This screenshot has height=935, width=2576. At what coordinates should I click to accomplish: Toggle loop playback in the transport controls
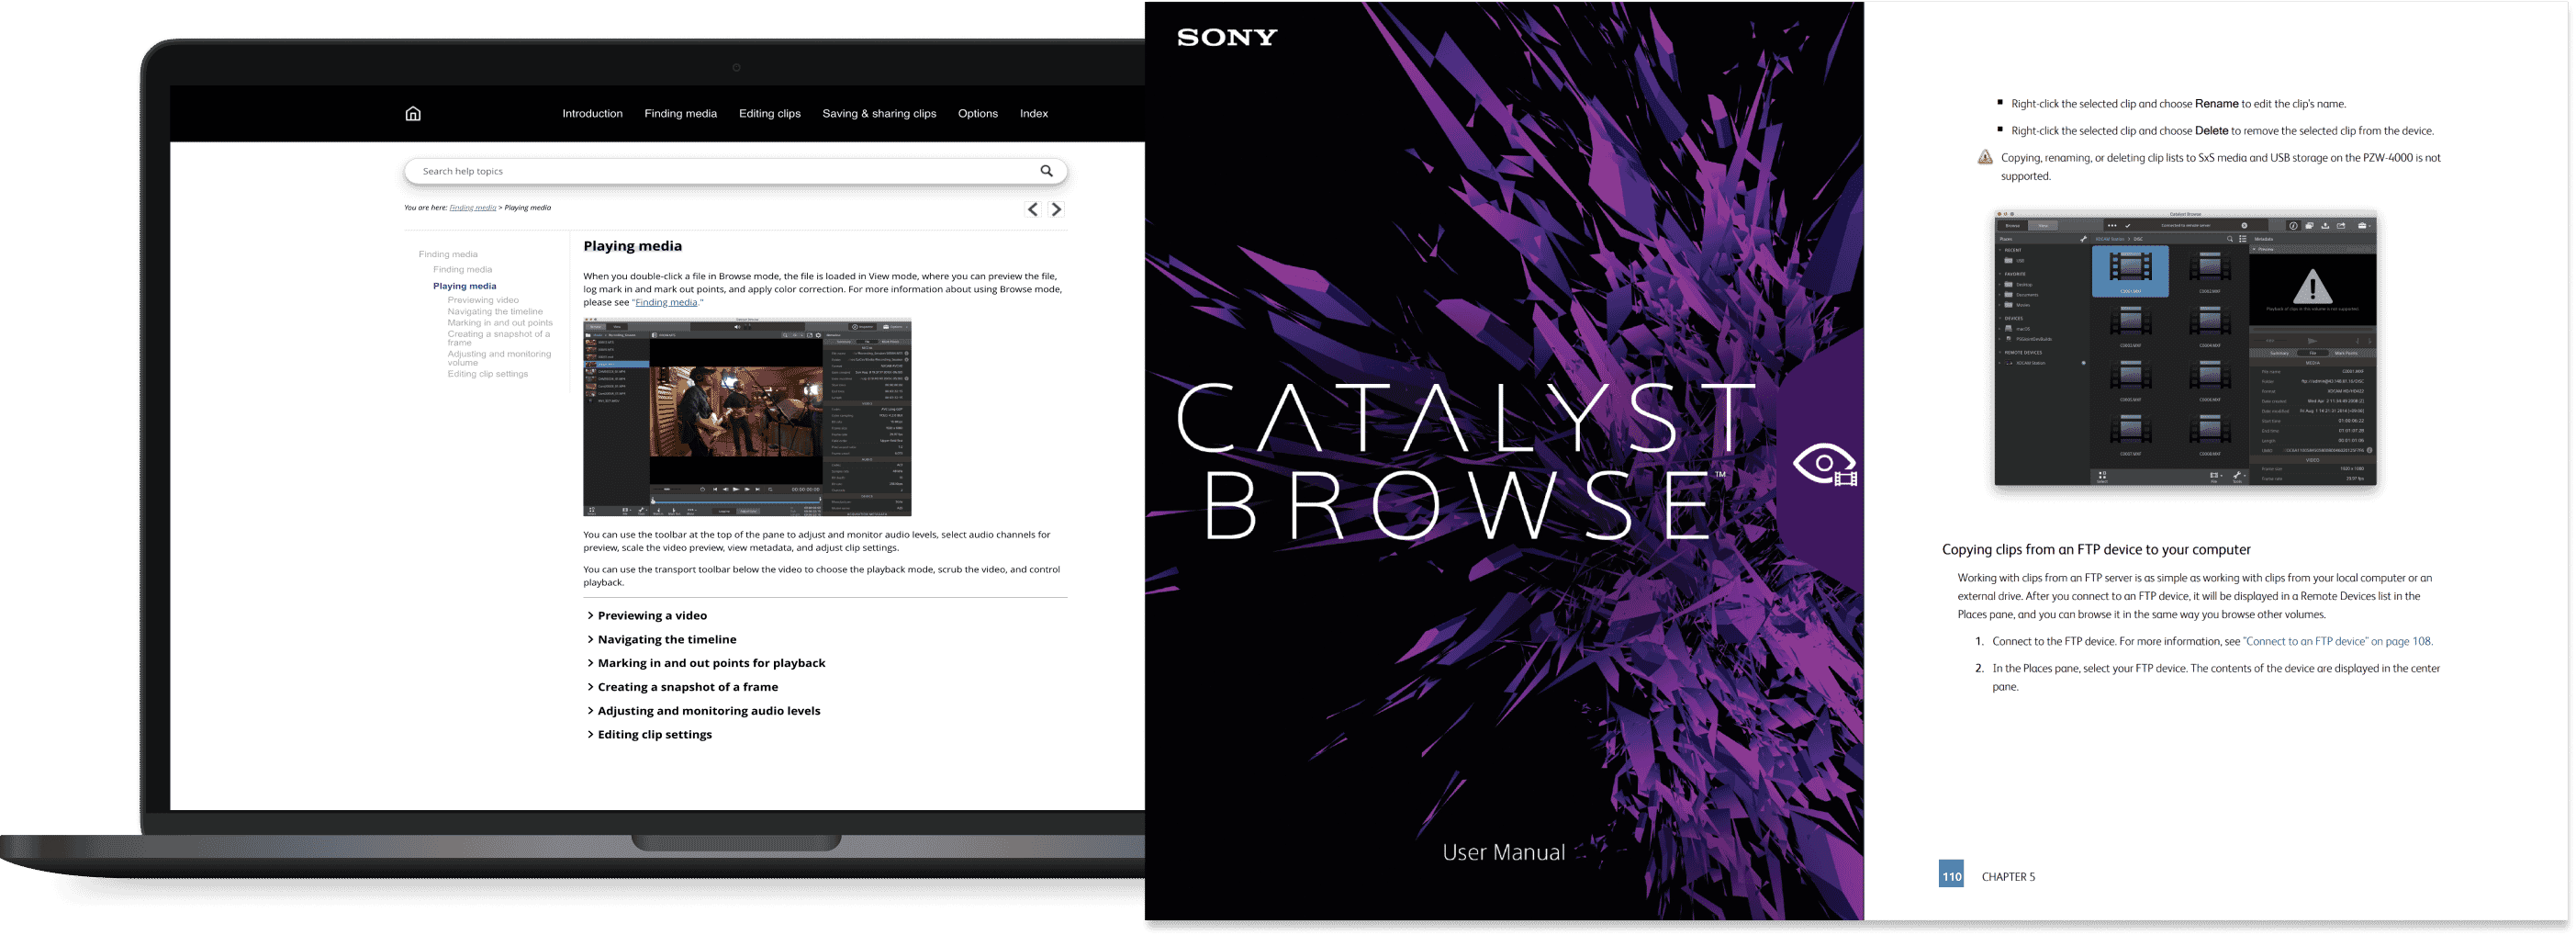770,490
